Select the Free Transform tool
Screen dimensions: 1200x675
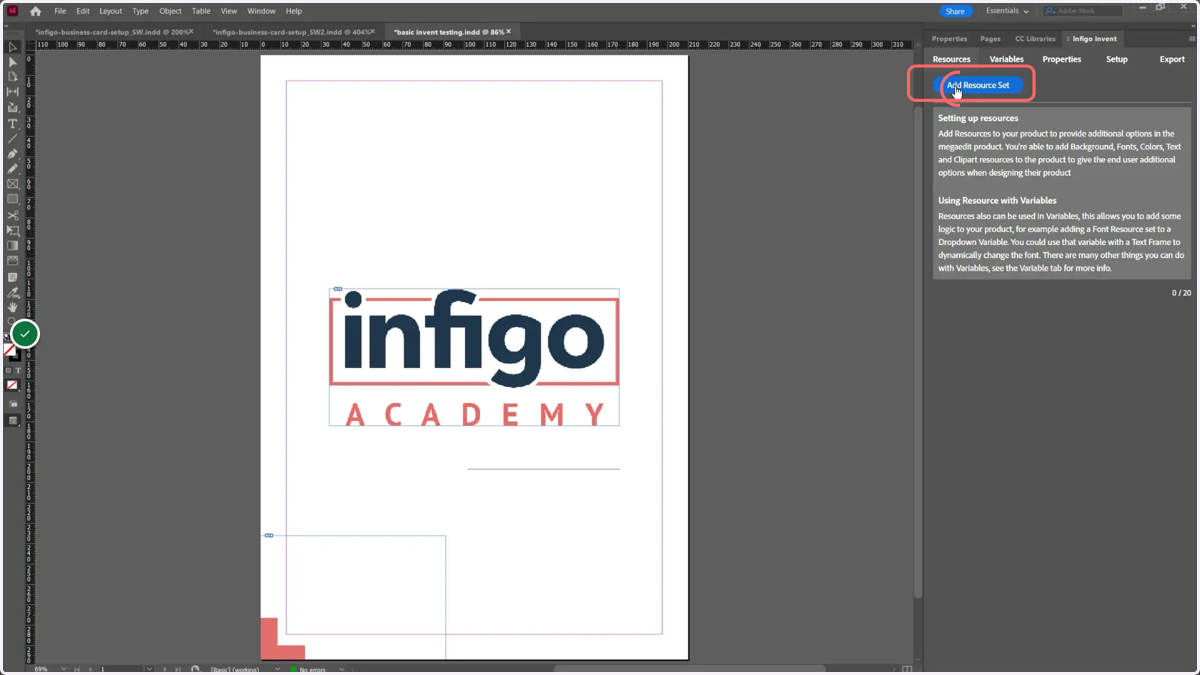tap(13, 230)
